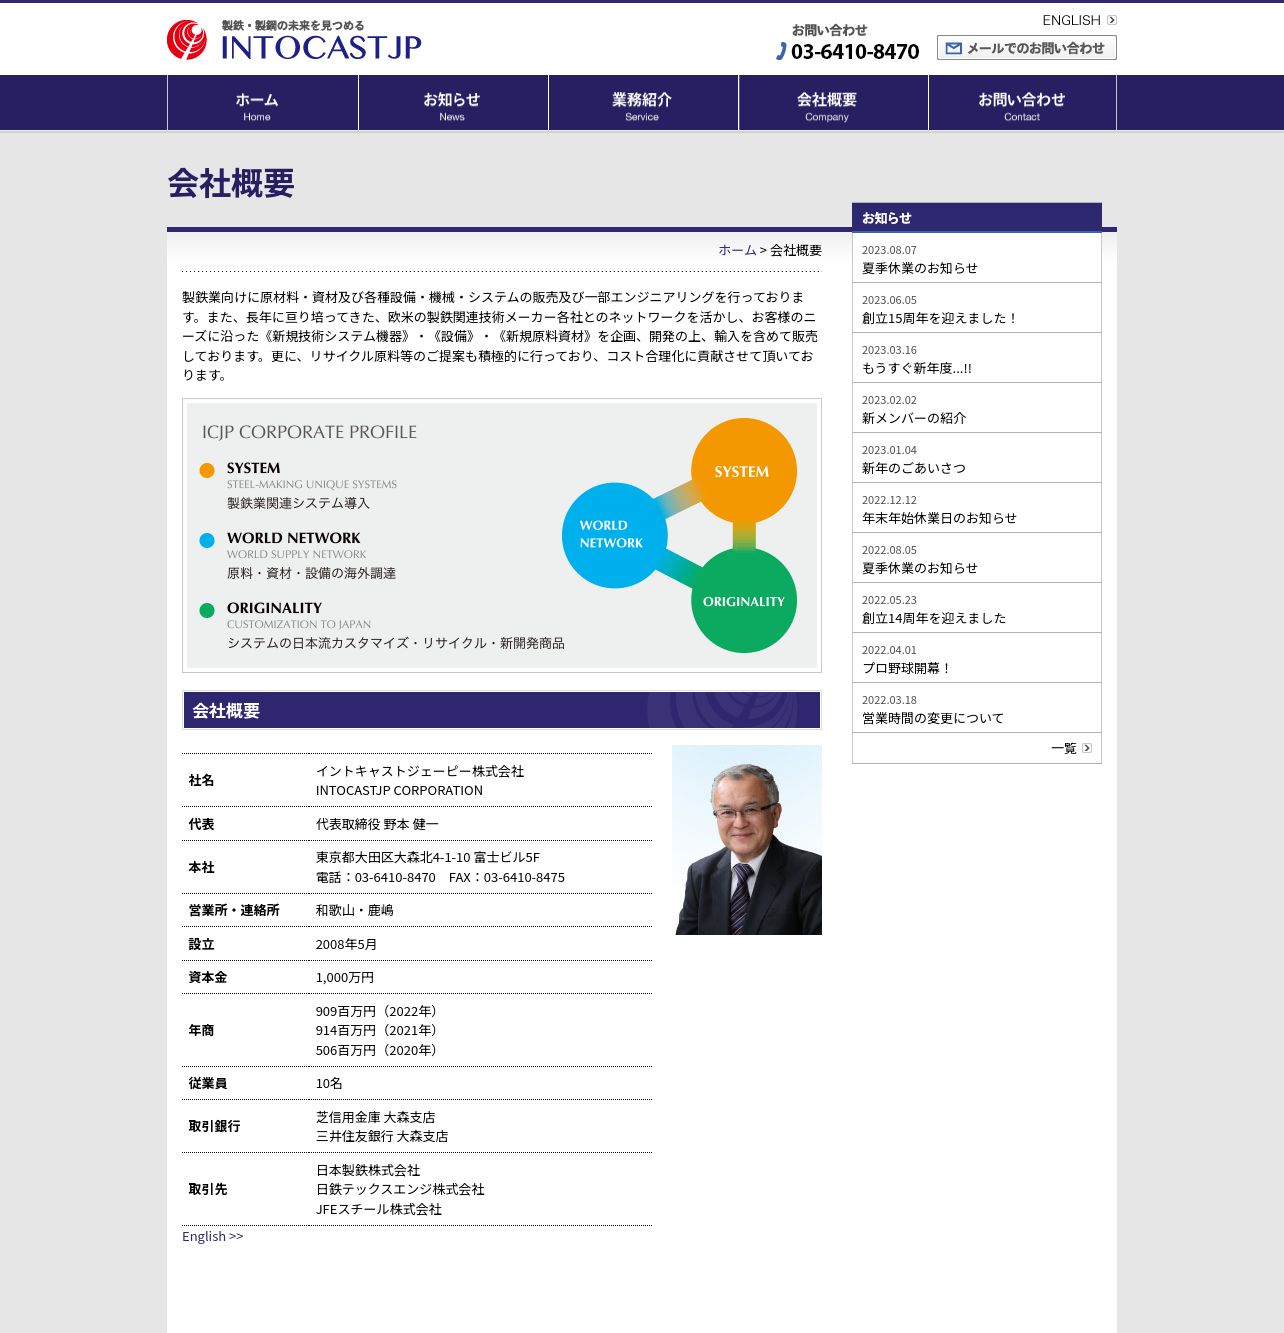Click 1,000万円 capital value
1284x1333 pixels.
pos(345,977)
